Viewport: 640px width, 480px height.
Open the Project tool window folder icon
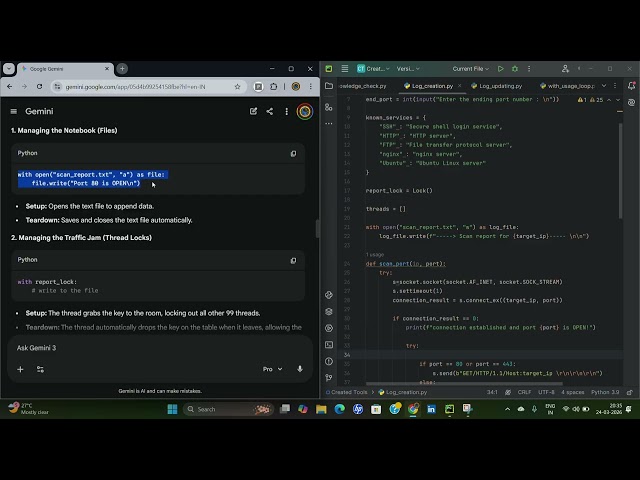coord(329,86)
